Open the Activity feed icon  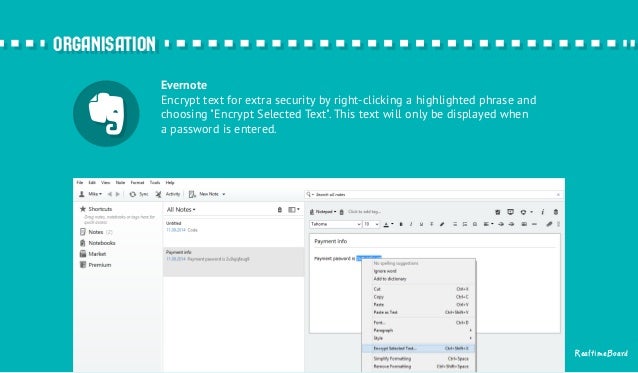click(x=158, y=194)
